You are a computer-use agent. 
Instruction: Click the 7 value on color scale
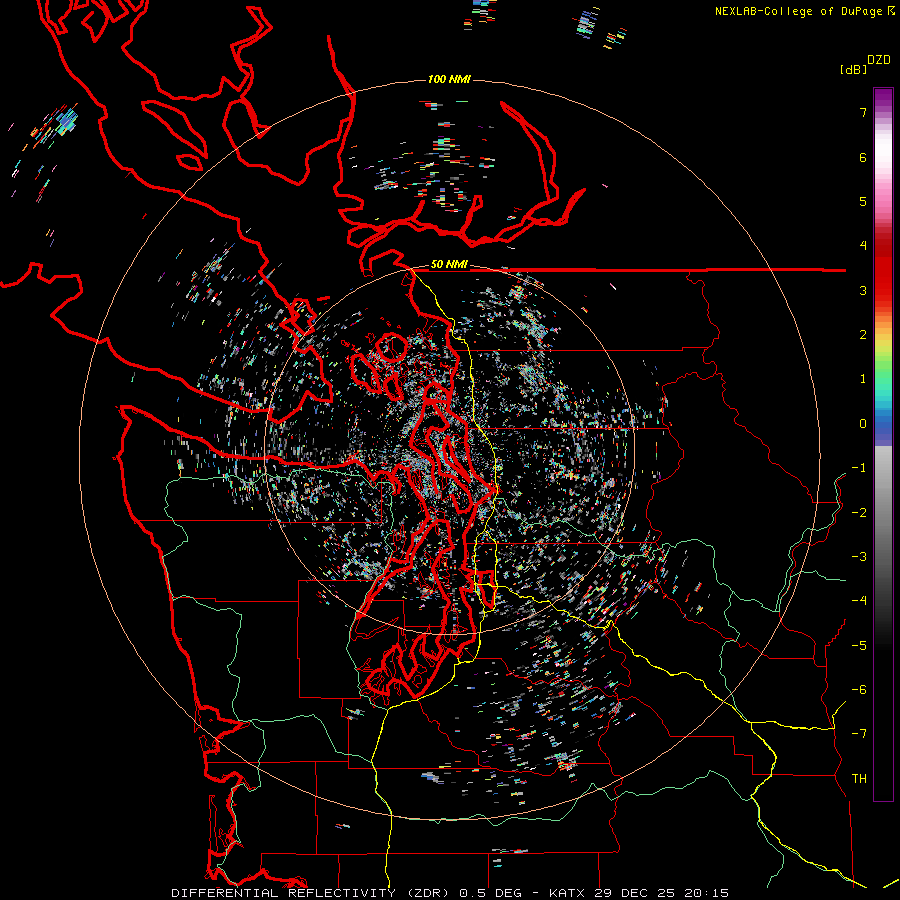click(x=863, y=112)
